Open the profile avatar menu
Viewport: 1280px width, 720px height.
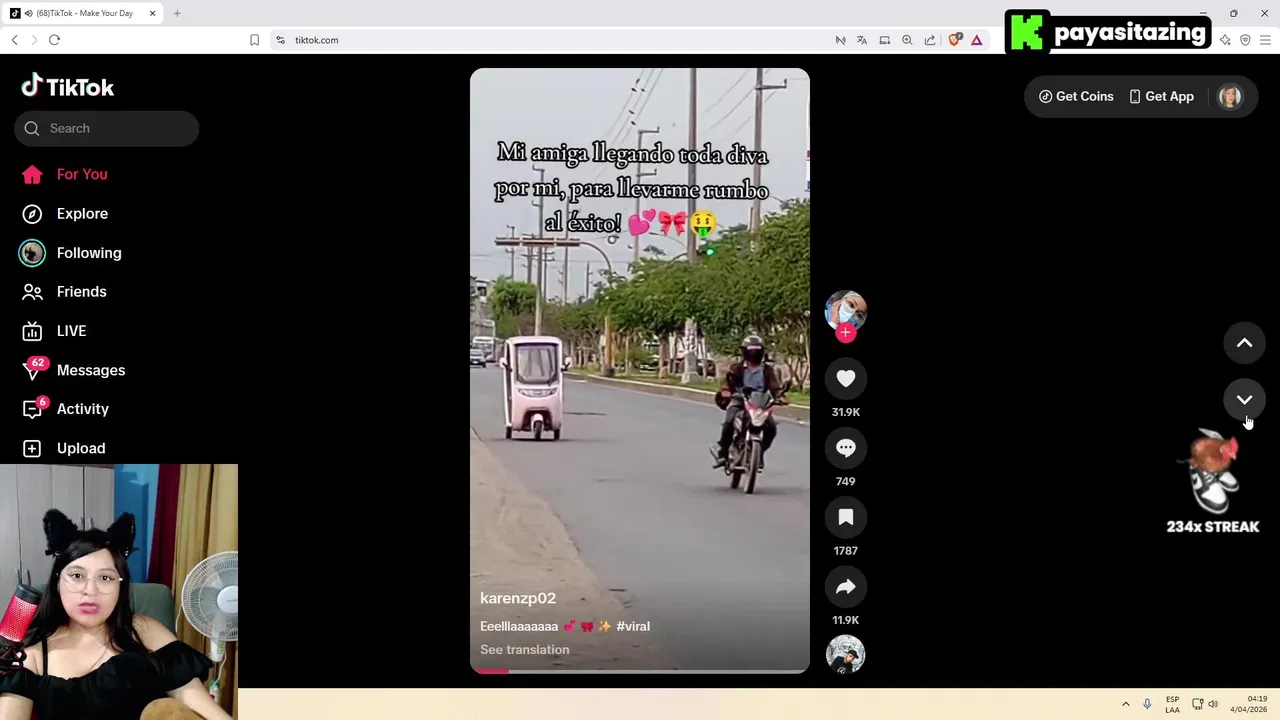pyautogui.click(x=1230, y=96)
